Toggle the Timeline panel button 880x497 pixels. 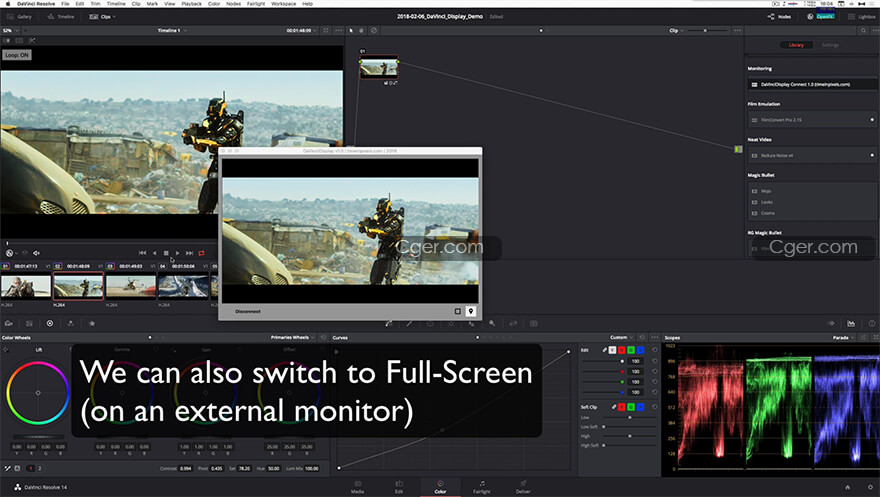(61, 17)
